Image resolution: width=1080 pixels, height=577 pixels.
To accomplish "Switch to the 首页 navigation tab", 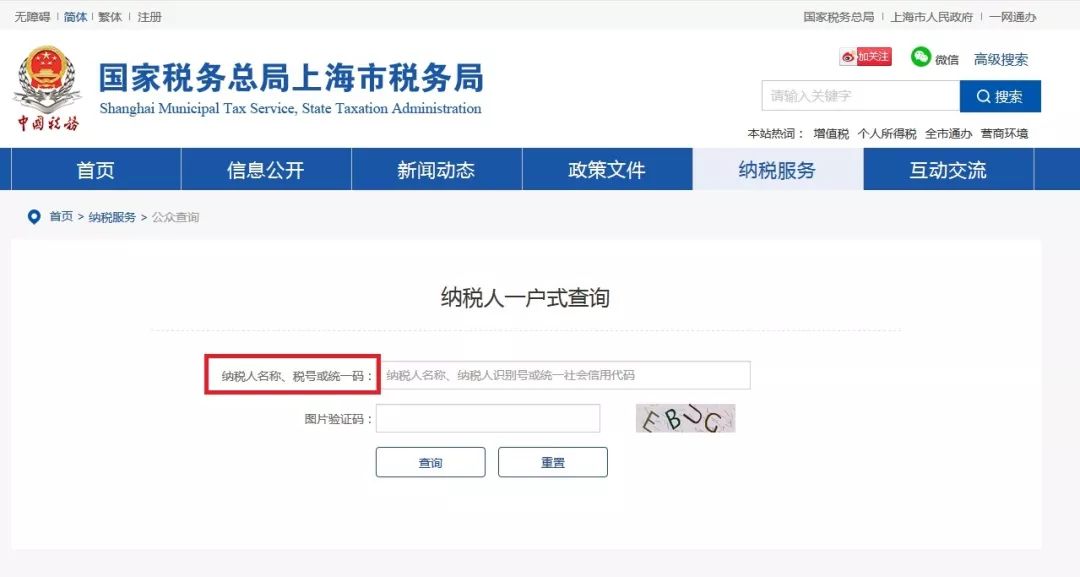I will click(94, 169).
